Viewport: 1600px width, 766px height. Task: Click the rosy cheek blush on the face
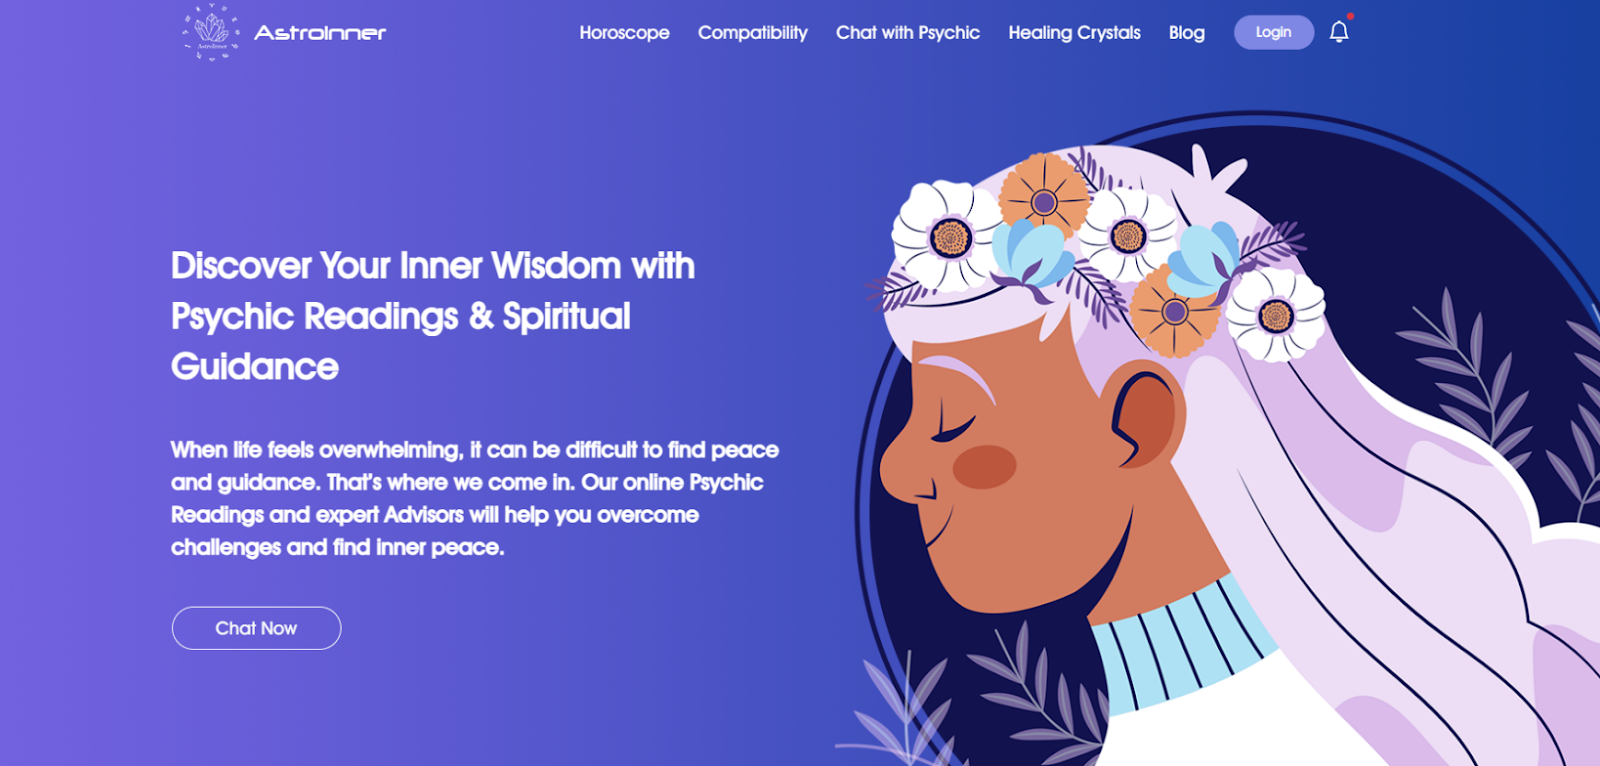click(984, 467)
